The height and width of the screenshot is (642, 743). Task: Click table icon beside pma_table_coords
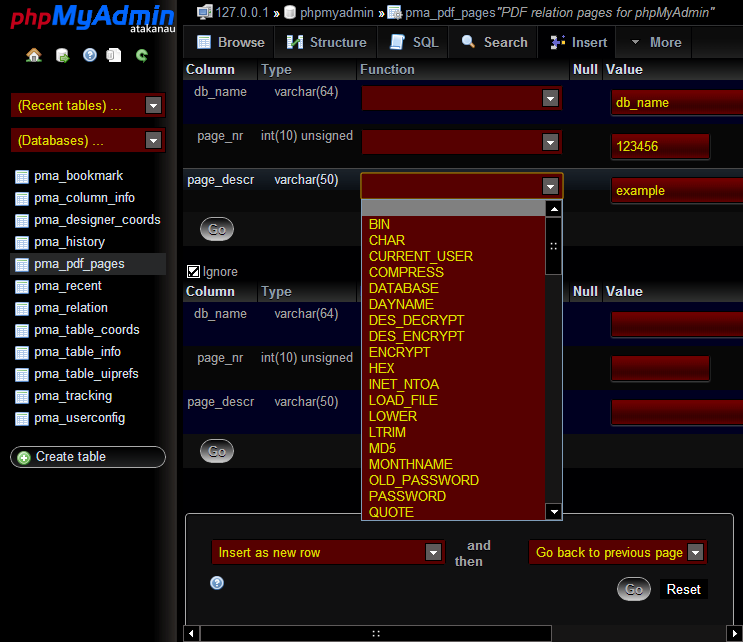(22, 331)
